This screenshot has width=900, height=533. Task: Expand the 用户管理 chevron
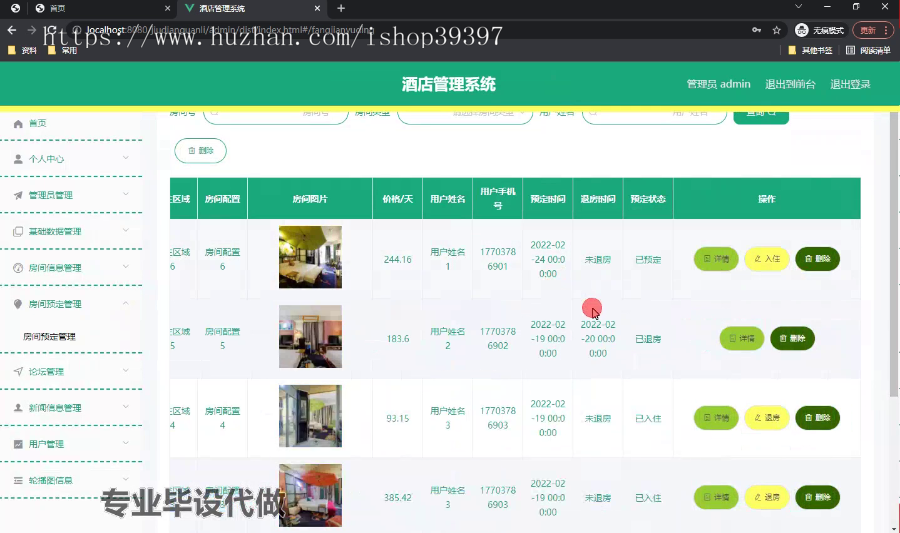[x=126, y=443]
